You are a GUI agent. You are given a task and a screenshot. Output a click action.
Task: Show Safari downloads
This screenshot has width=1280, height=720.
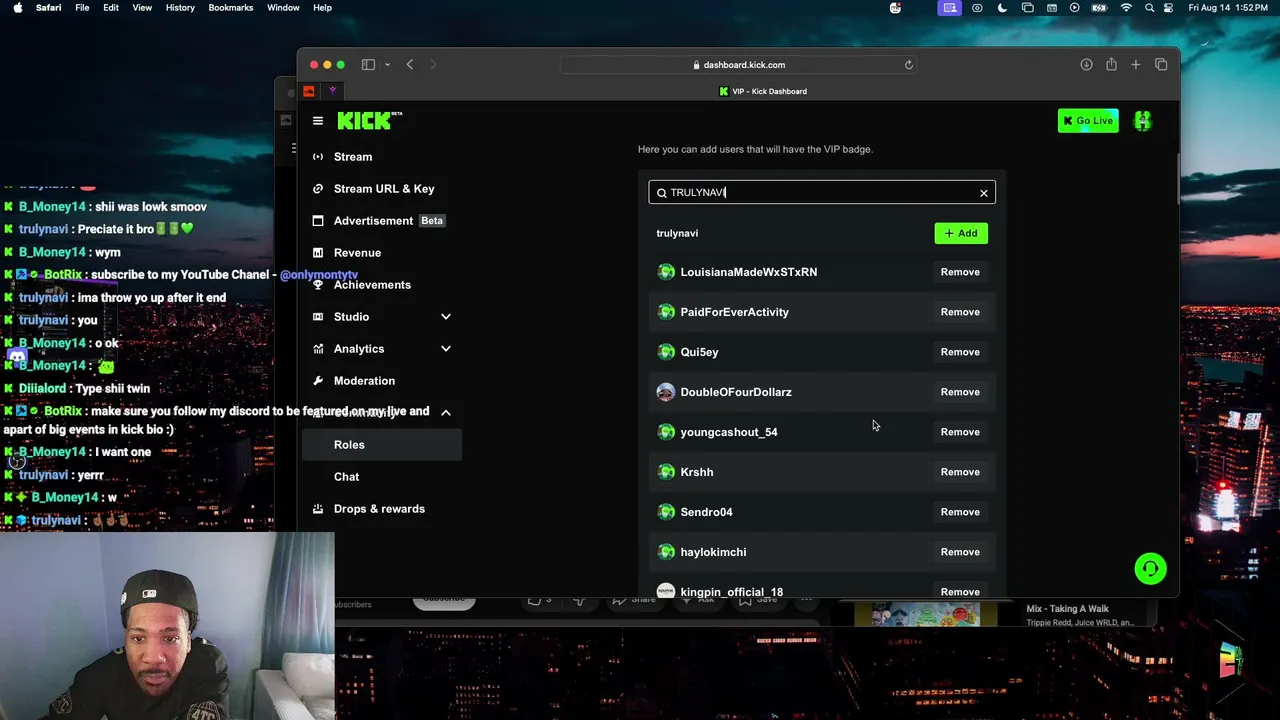(x=1086, y=65)
